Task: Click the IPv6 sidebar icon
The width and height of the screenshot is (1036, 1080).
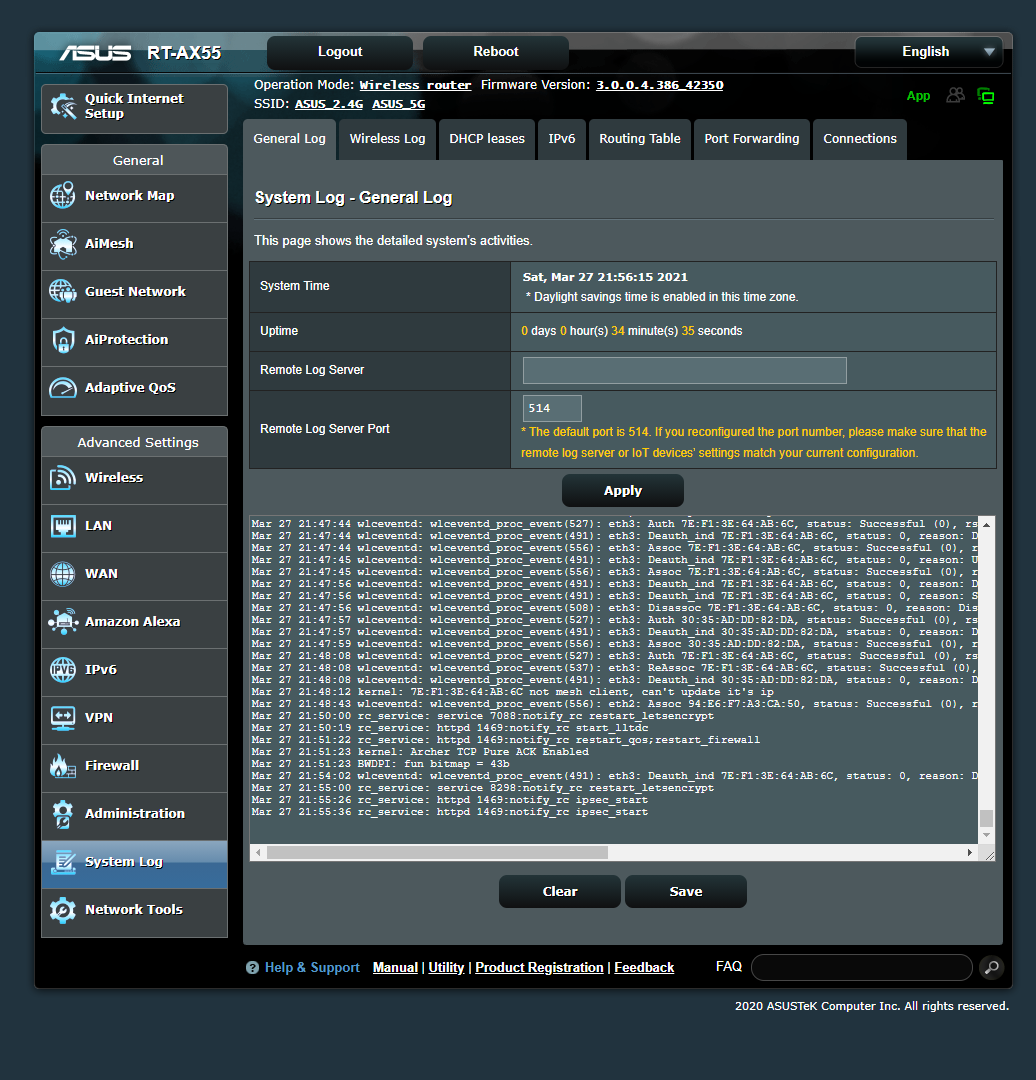Action: click(x=63, y=669)
